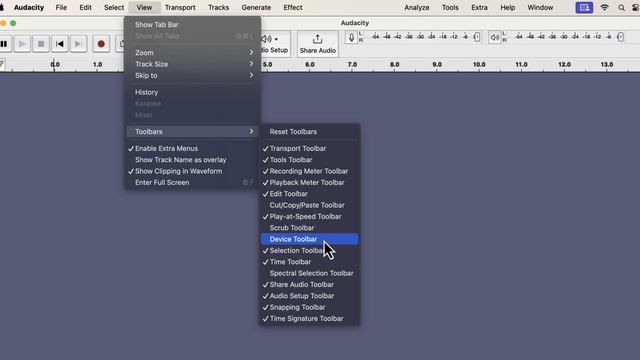Open the Tools menu

(x=450, y=7)
